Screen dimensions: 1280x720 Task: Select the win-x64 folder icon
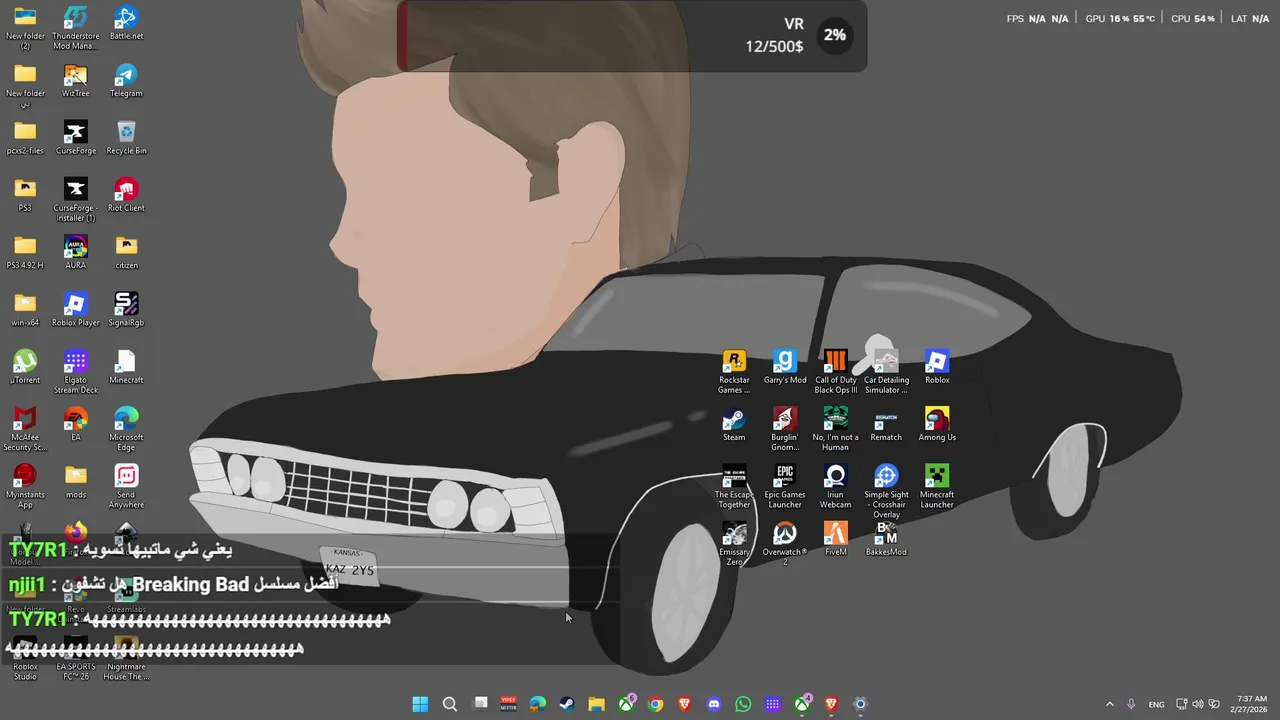(x=25, y=310)
